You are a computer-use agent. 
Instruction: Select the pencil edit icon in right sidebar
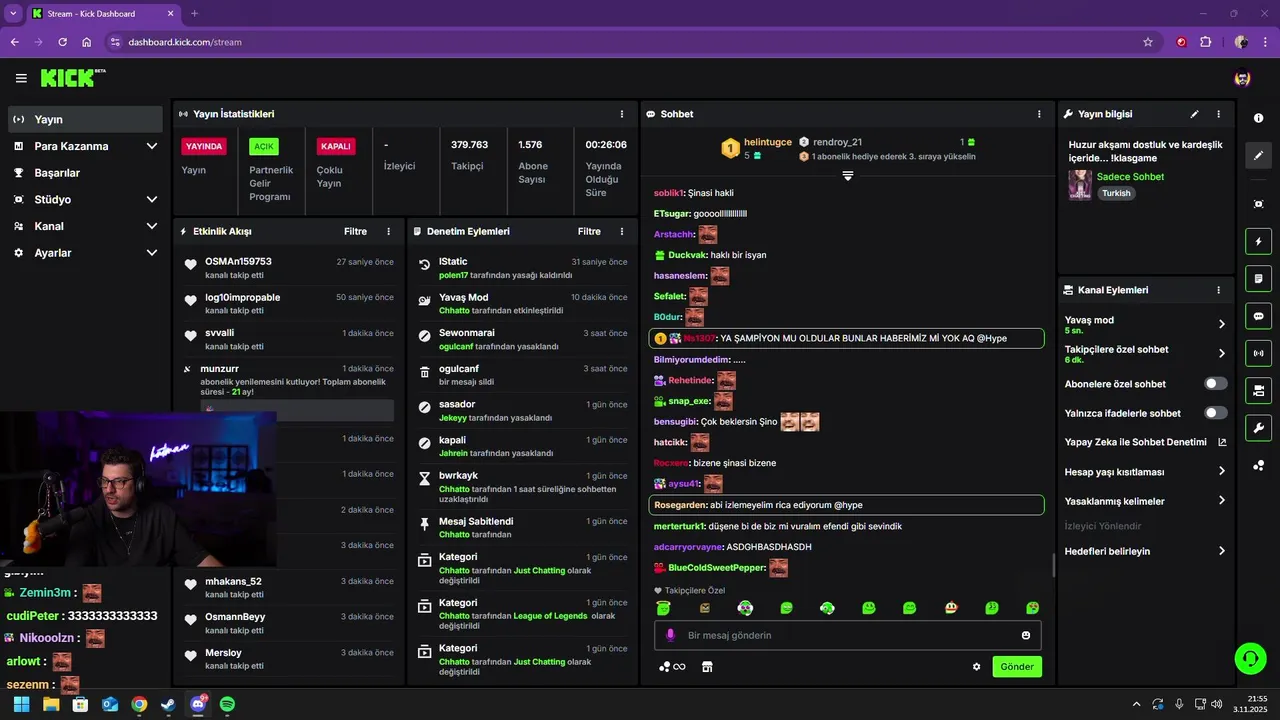1258,155
